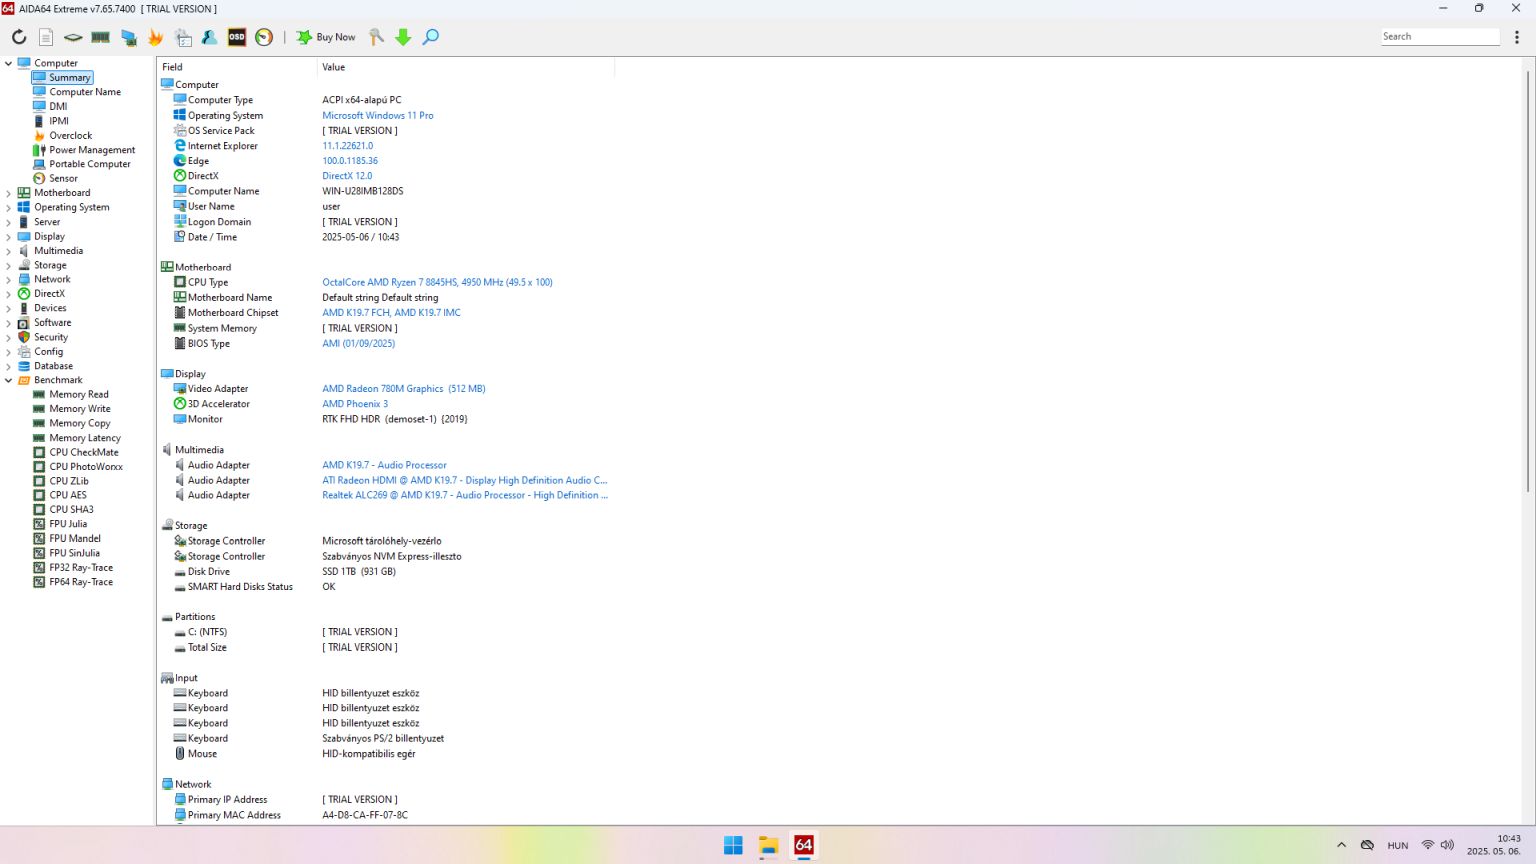The image size is (1536, 864).
Task: Click the magnifier search icon in toolbar
Action: tap(431, 37)
